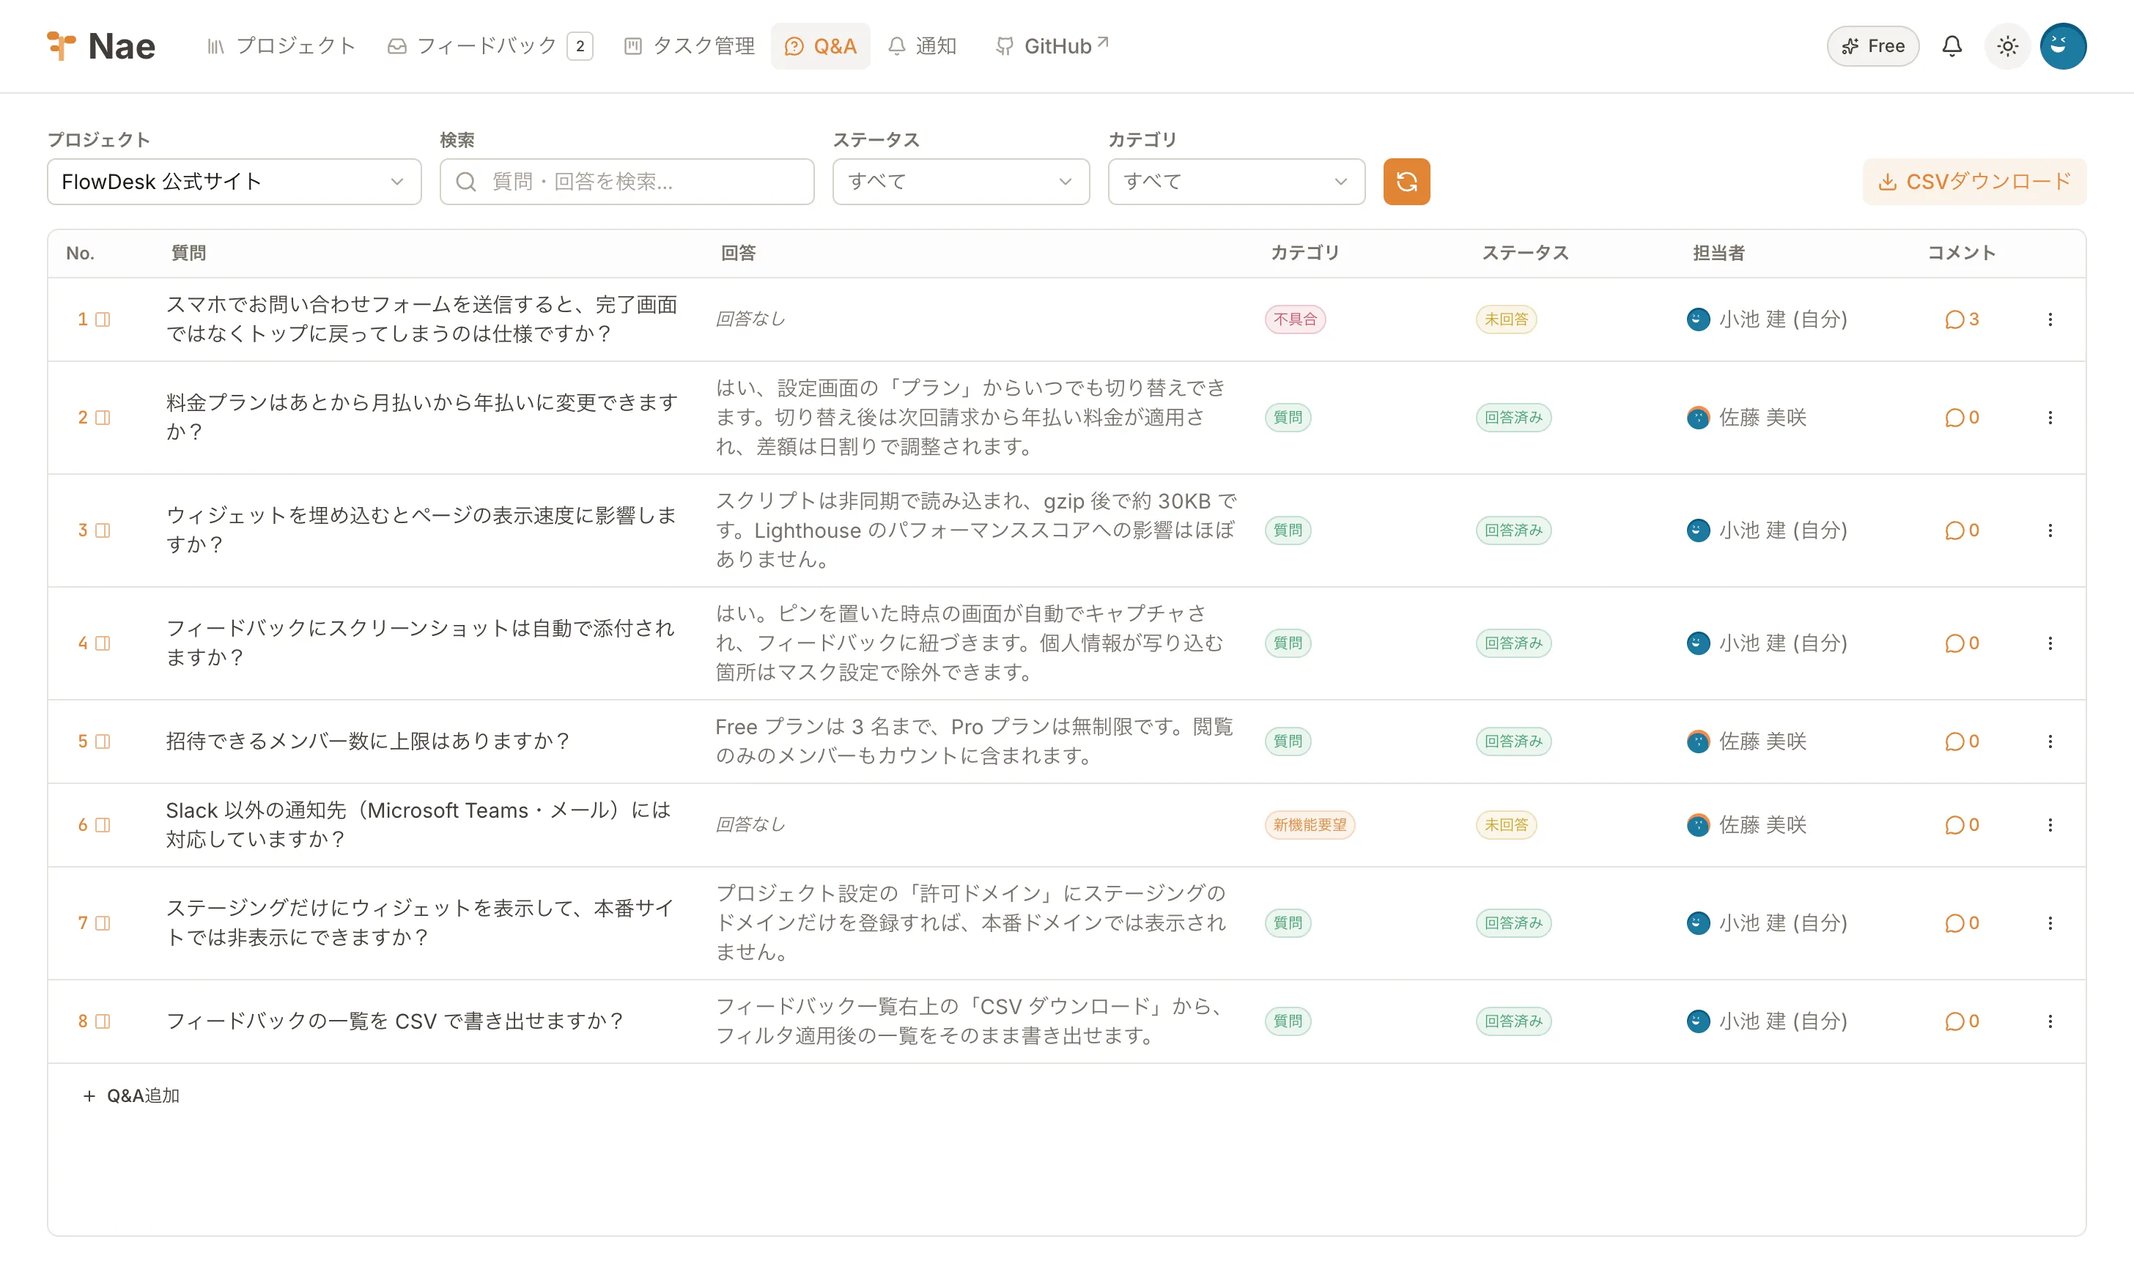Click the Nae logo in the header
The image size is (2134, 1272).
(x=102, y=46)
